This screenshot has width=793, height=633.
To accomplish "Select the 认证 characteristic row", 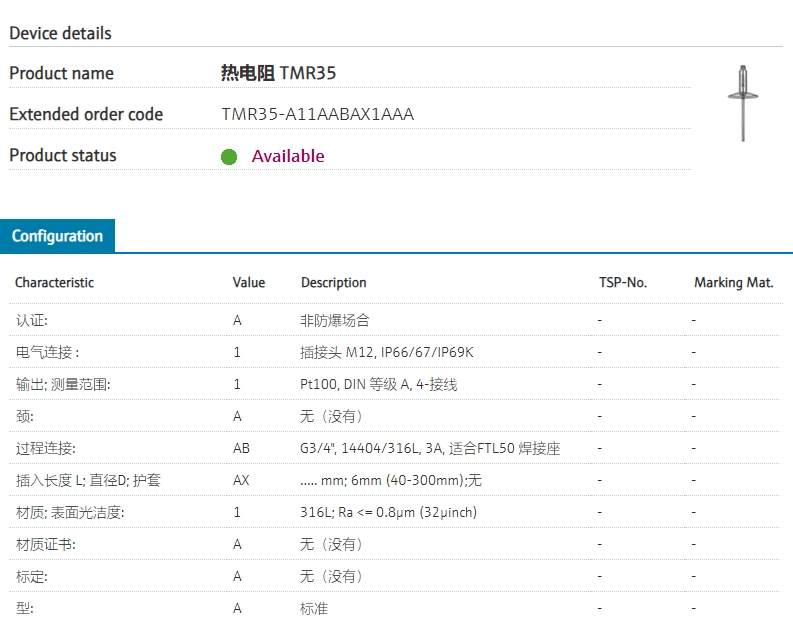I will [31, 320].
